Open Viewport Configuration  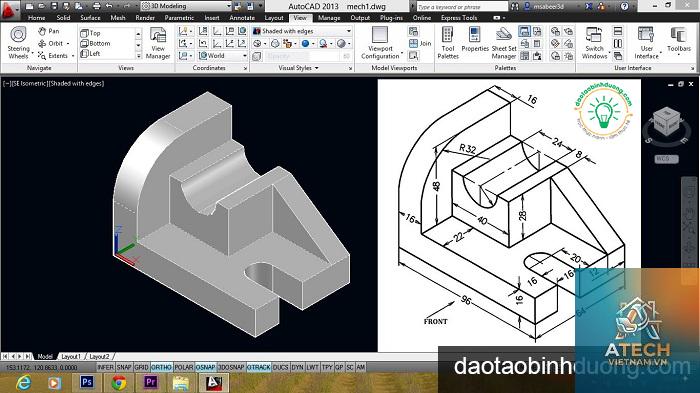point(380,43)
